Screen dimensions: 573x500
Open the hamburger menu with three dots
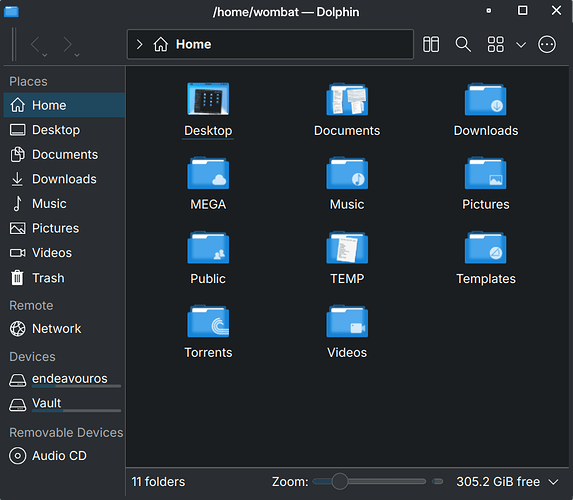[x=547, y=44]
